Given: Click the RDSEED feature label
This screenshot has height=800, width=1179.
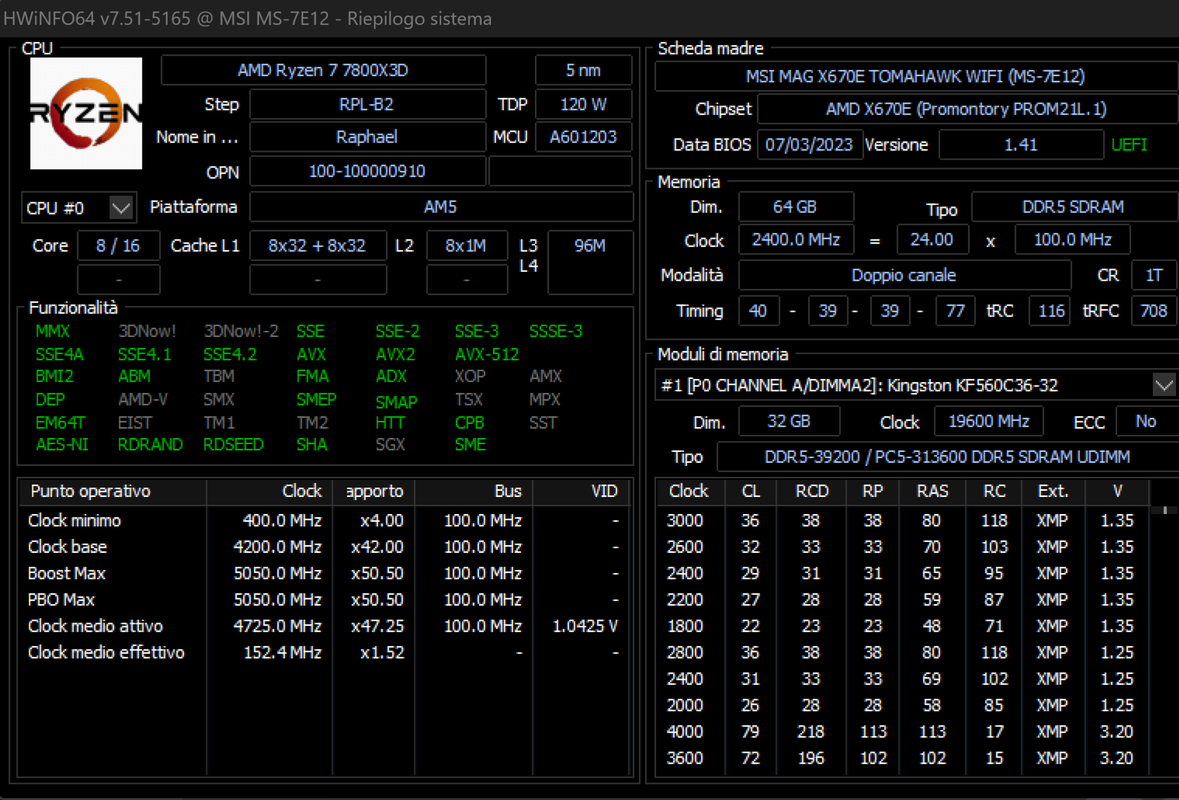Looking at the screenshot, I should click(233, 444).
